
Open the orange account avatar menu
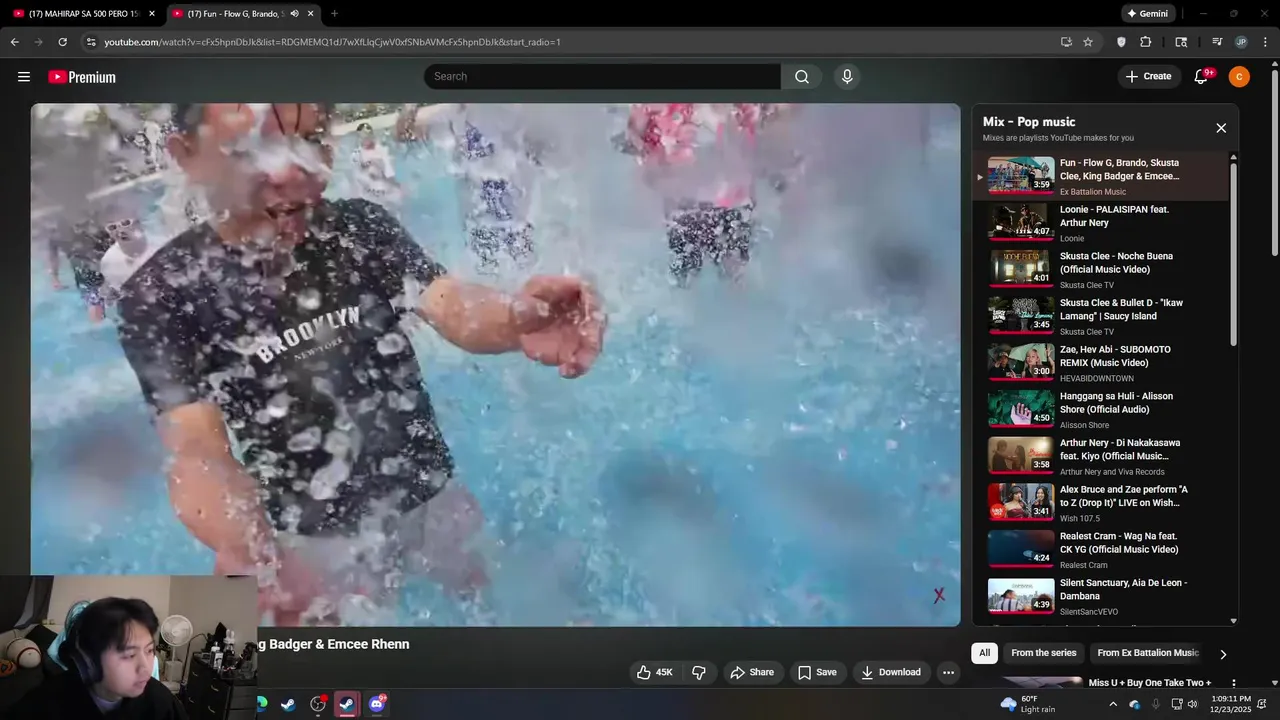point(1239,77)
